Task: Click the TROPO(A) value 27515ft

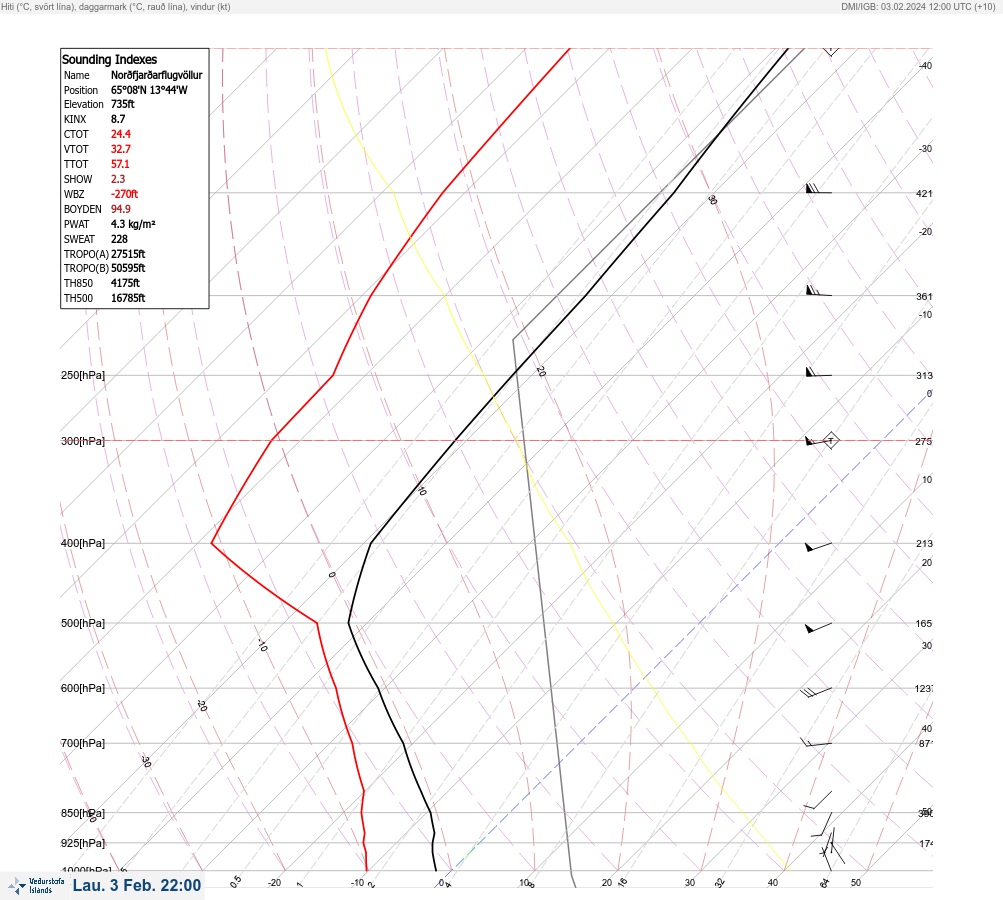Action: point(128,254)
